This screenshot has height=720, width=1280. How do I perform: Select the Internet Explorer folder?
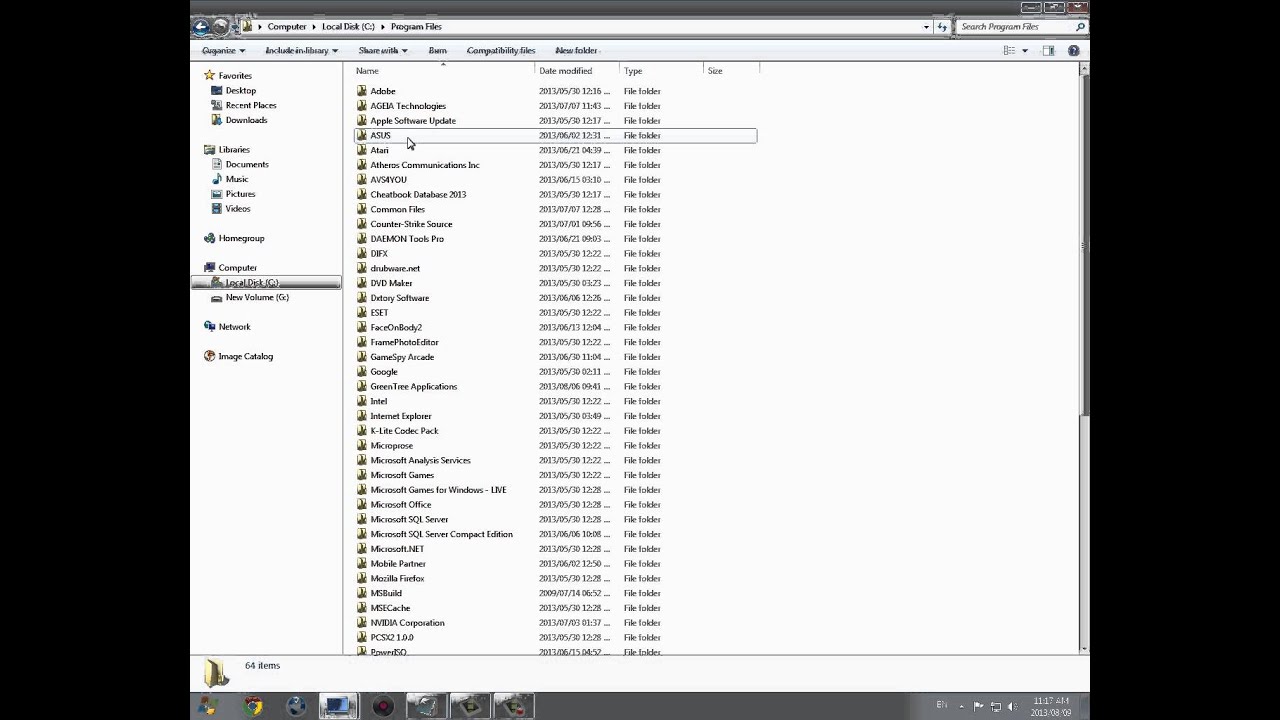(401, 416)
